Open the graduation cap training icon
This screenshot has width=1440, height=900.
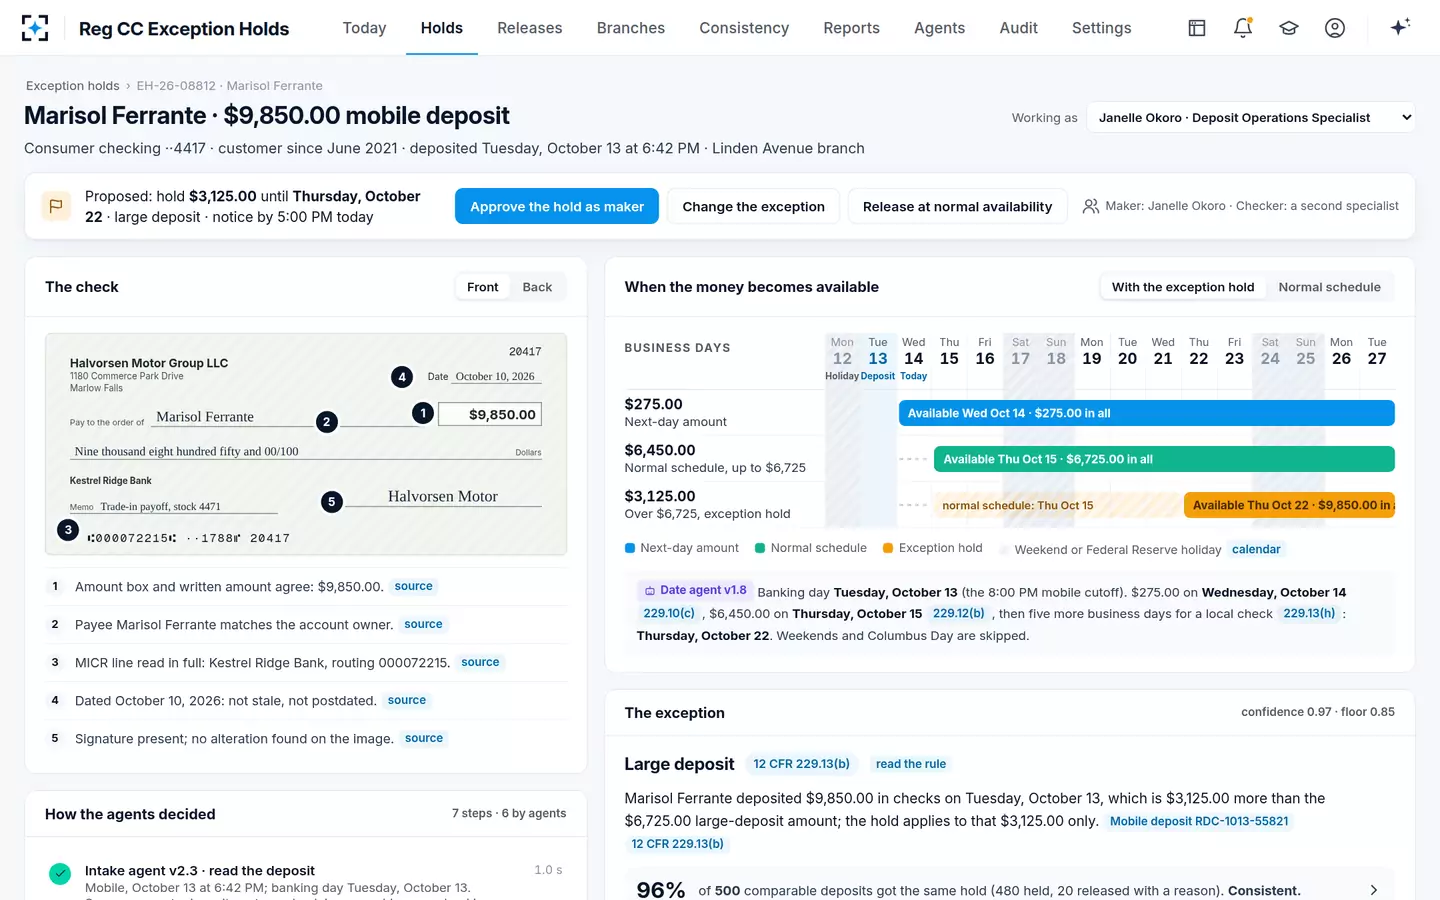click(1289, 28)
